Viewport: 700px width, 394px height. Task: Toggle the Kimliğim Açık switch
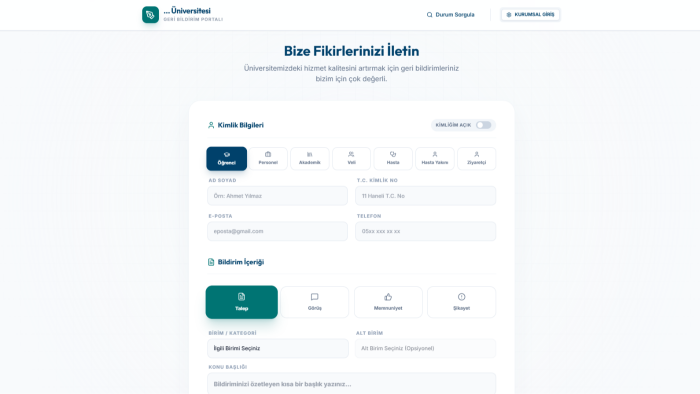tap(483, 125)
